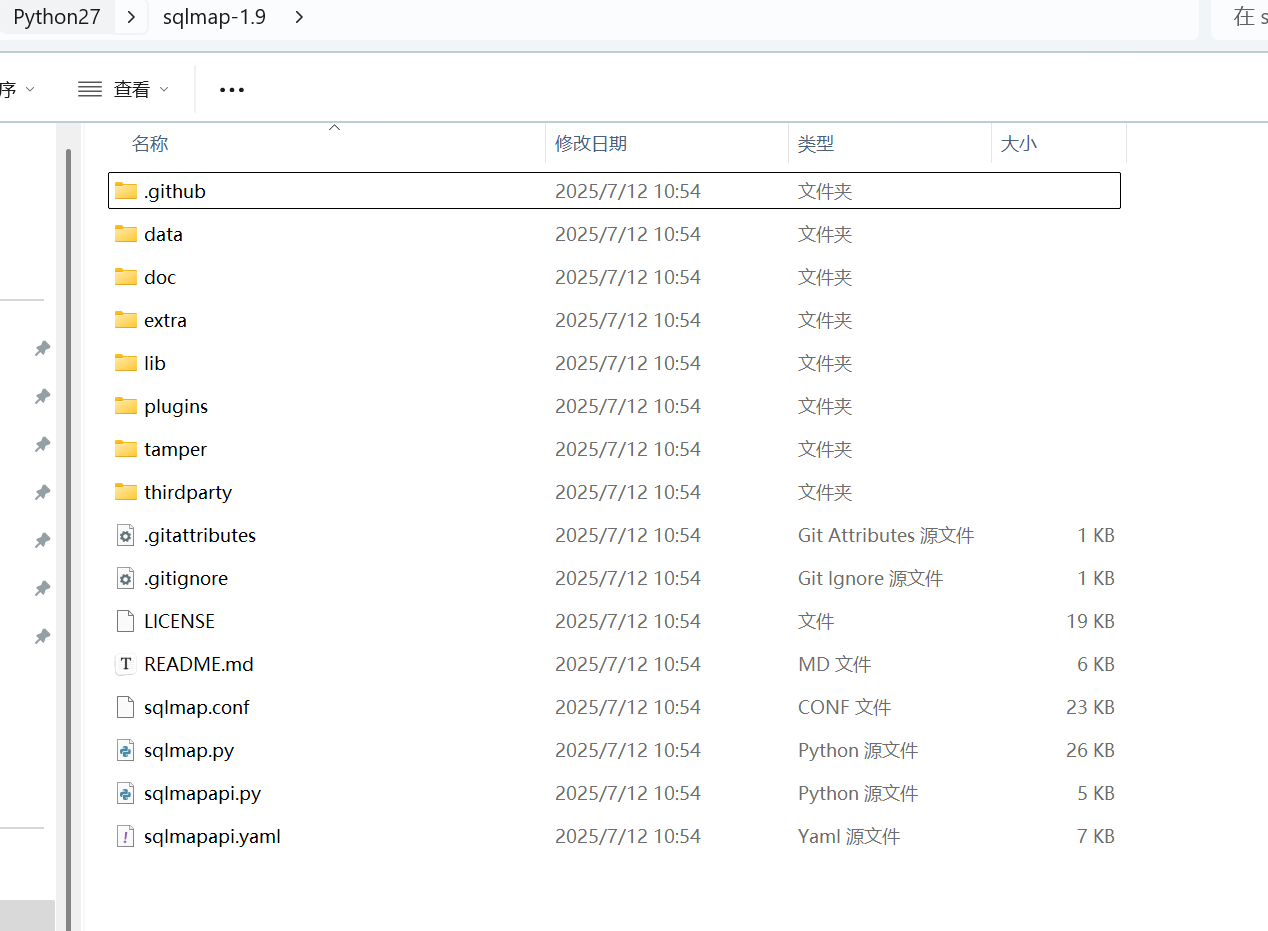This screenshot has width=1268, height=931.
Task: Select the file name sqlmapapi.yaml
Action: (212, 836)
